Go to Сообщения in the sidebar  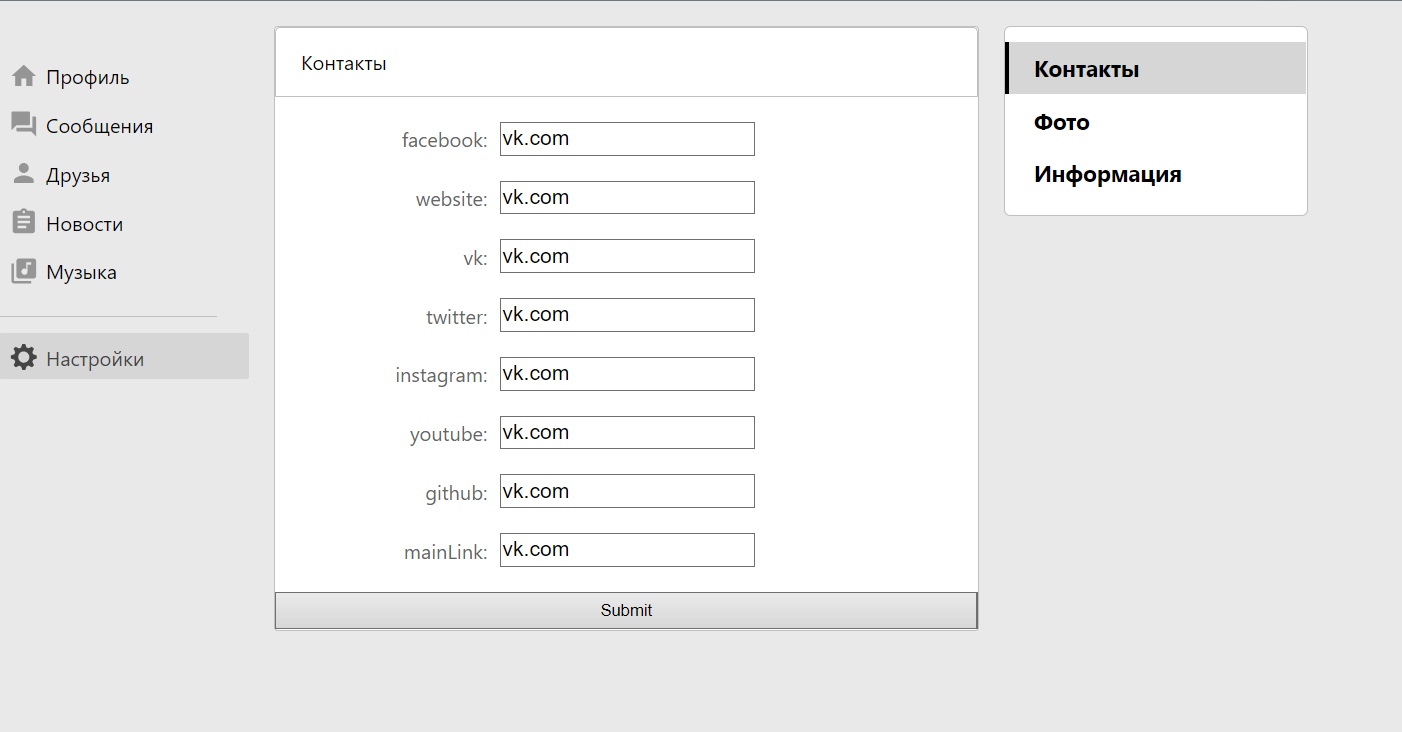click(100, 126)
